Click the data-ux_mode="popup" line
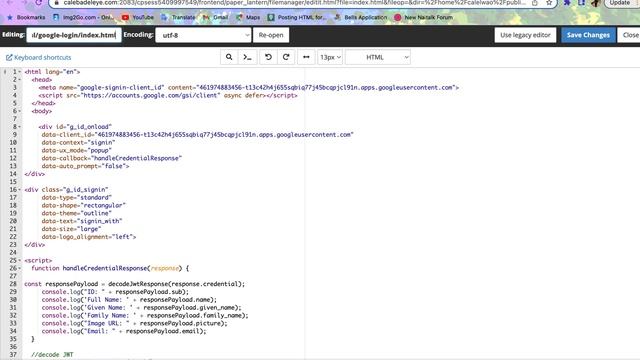Viewport: 640px width, 360px height. (x=76, y=150)
